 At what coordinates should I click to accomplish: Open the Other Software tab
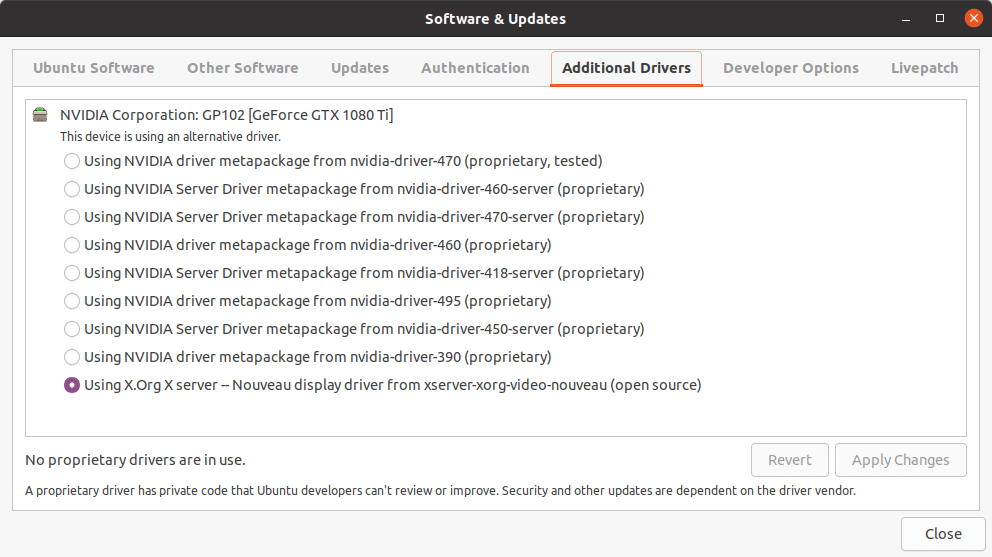tap(242, 68)
